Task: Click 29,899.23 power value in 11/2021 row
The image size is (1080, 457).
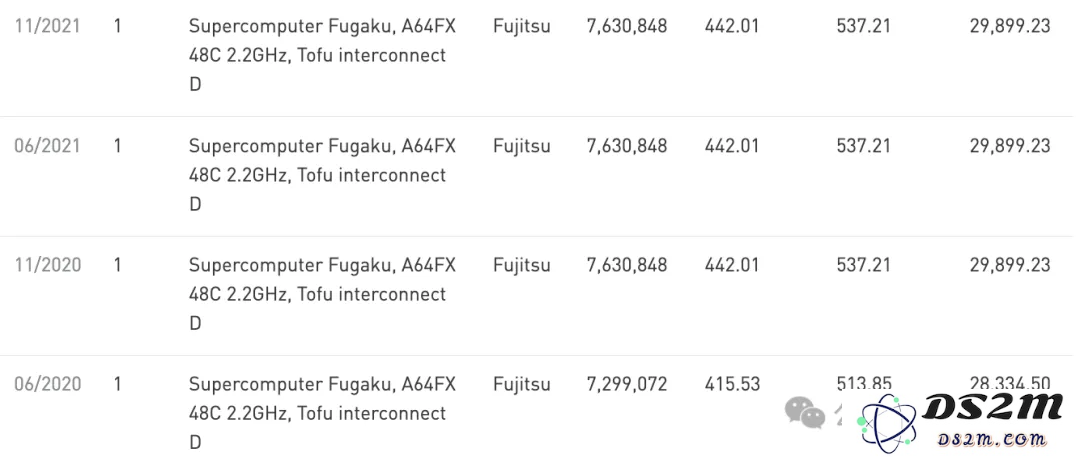Action: (x=1010, y=27)
